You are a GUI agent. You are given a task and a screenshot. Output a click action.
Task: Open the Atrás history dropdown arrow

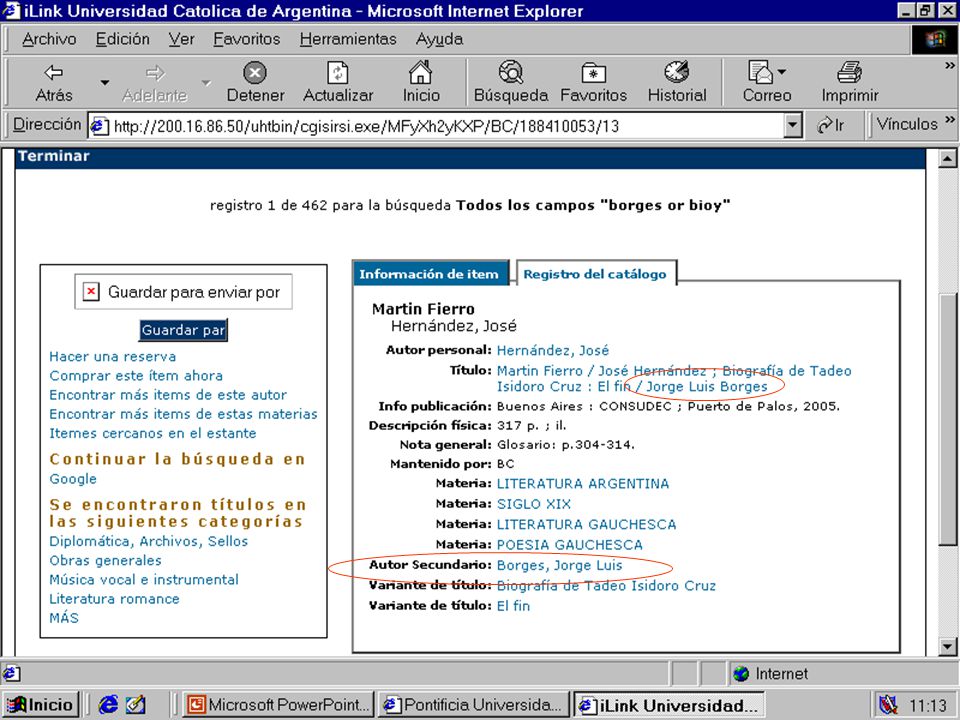coord(105,83)
